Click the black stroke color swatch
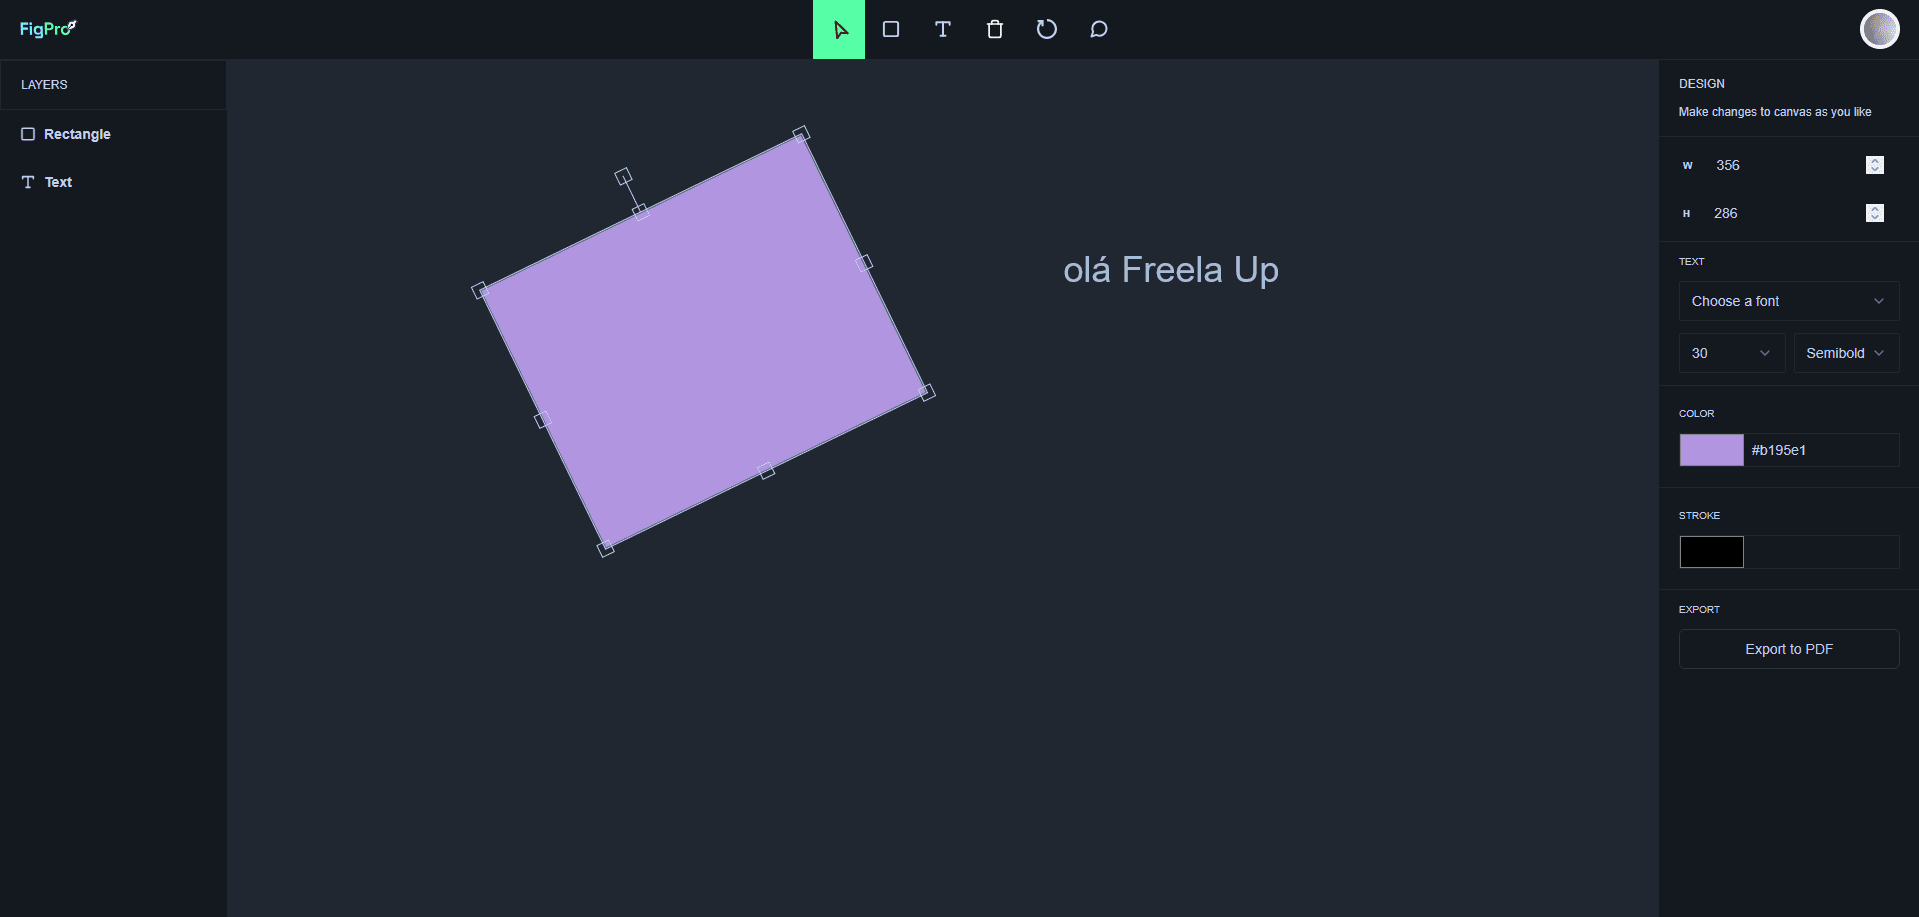This screenshot has height=917, width=1919. click(x=1711, y=552)
